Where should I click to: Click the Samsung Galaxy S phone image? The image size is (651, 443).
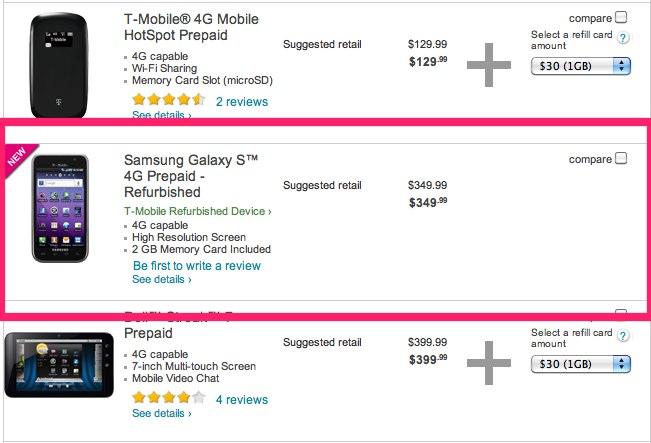click(60, 209)
